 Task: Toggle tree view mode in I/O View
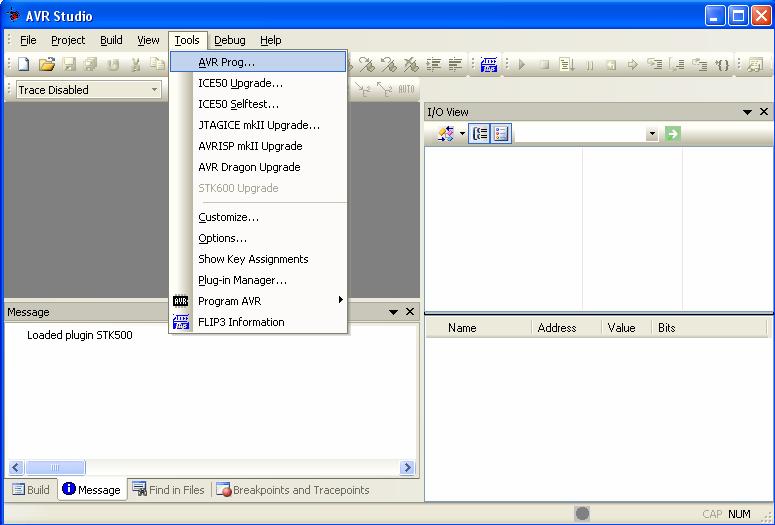click(x=481, y=133)
